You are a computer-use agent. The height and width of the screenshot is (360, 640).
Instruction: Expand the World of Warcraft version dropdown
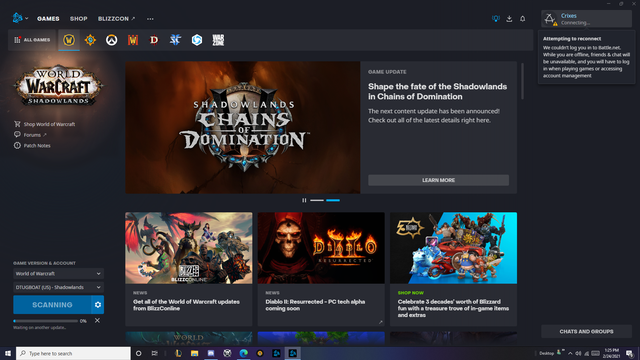coord(58,273)
